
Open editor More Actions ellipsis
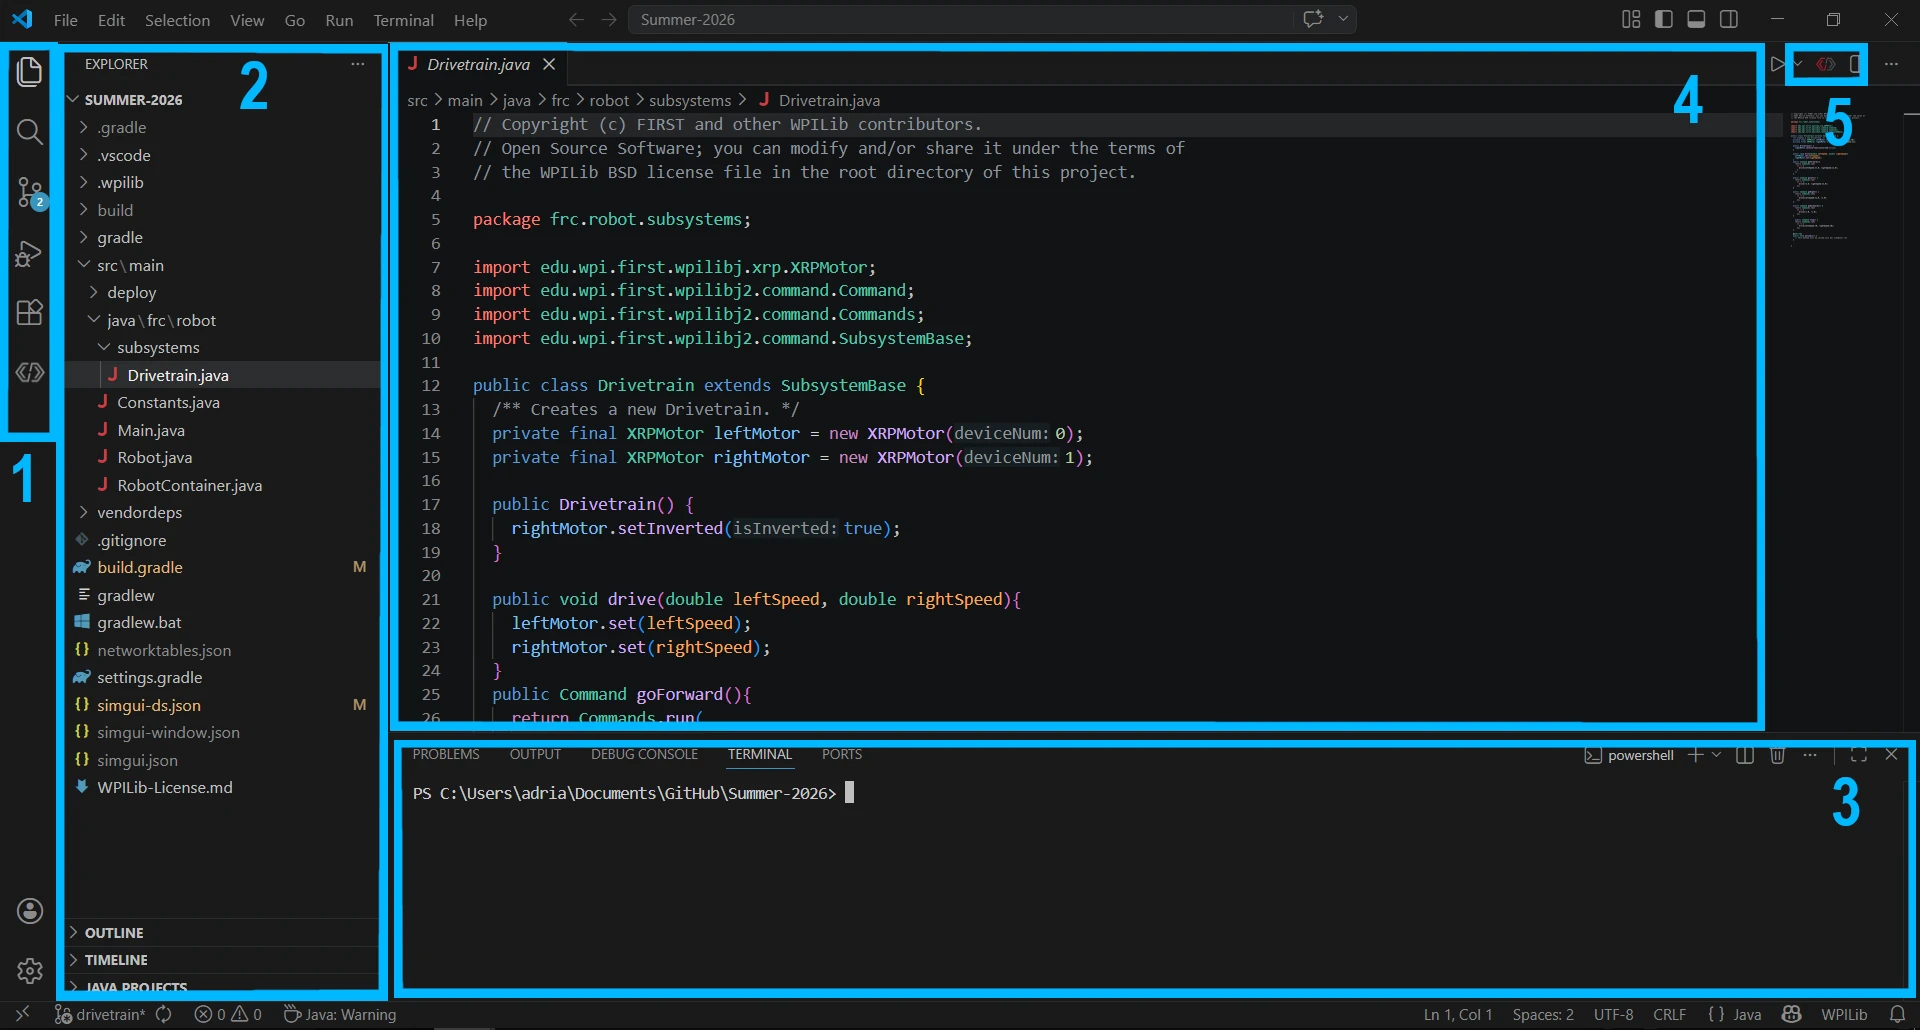(x=1891, y=64)
